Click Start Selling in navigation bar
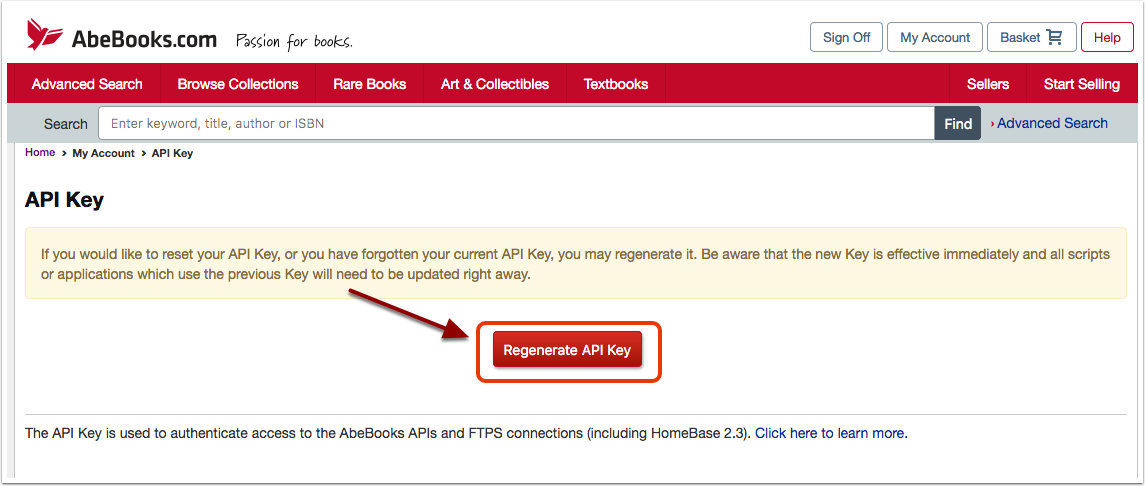Screen dimensions: 1145x486 1081,84
